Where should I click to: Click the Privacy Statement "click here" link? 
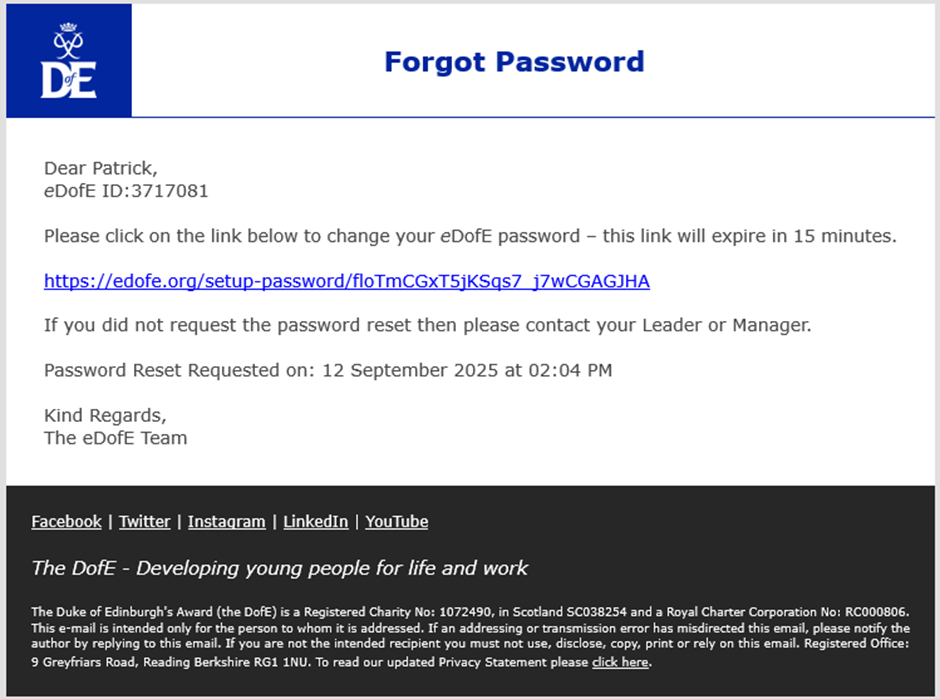[620, 662]
